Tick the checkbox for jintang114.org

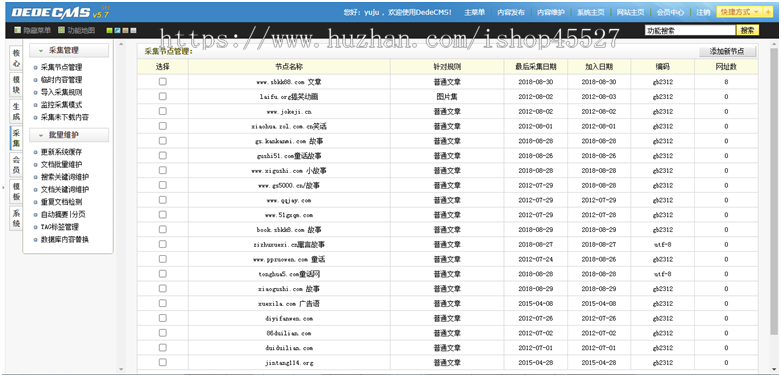coord(162,363)
